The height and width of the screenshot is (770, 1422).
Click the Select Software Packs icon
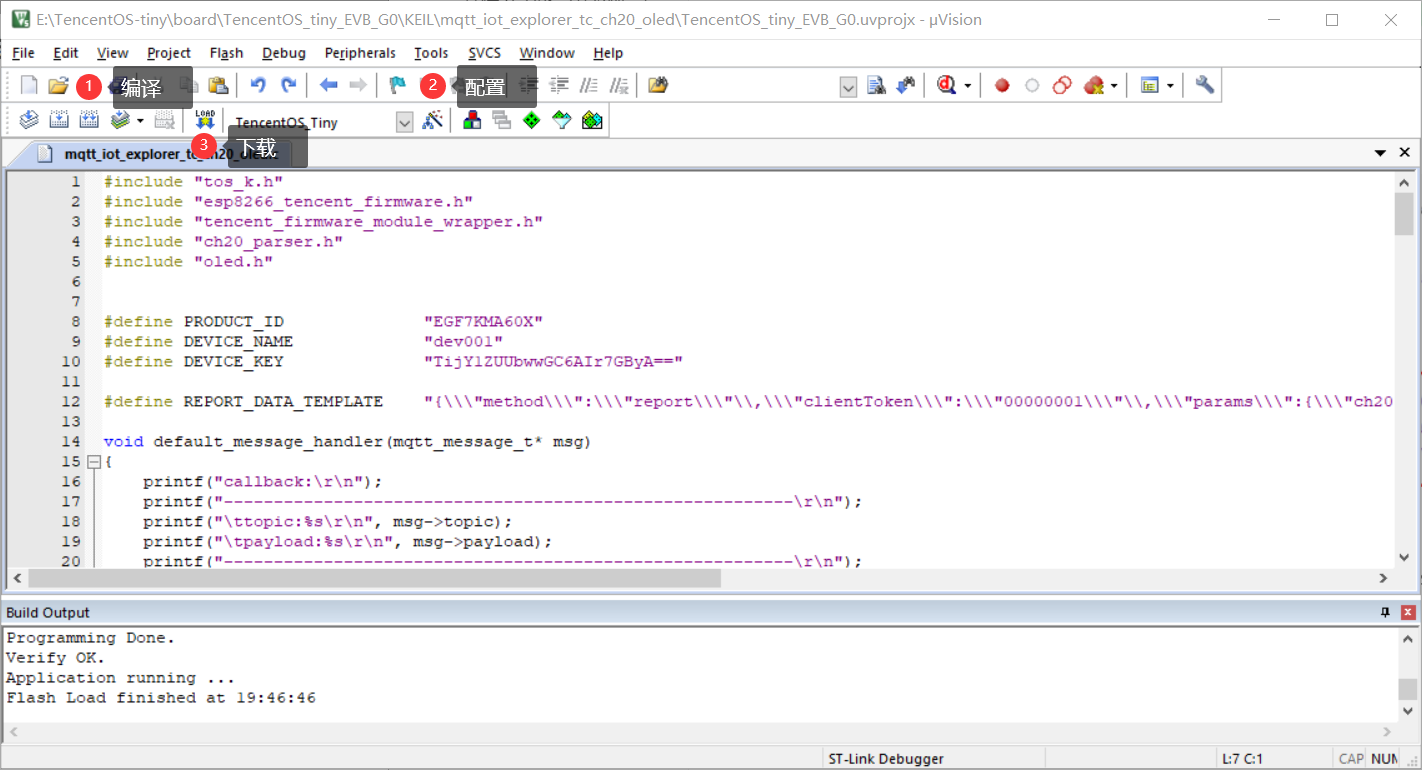(x=562, y=121)
